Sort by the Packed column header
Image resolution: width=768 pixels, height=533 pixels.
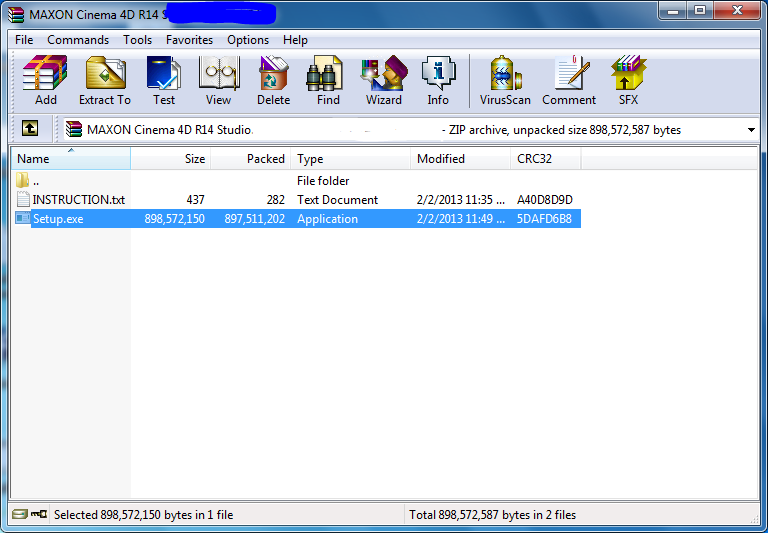pyautogui.click(x=251, y=159)
